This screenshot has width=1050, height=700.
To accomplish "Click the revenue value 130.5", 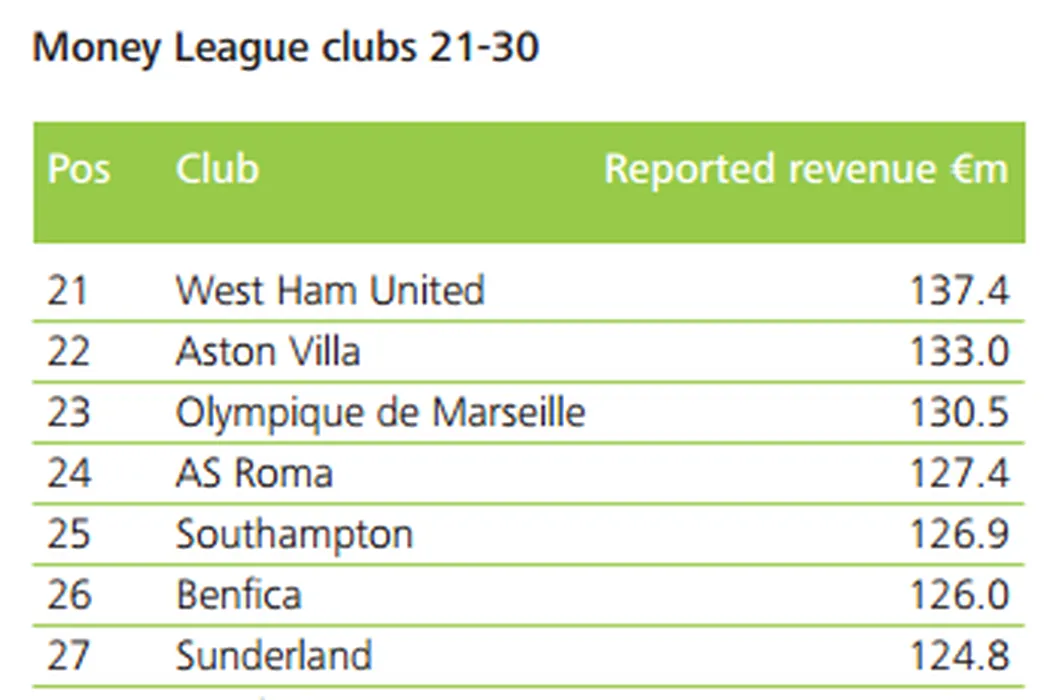I will pyautogui.click(x=959, y=413).
